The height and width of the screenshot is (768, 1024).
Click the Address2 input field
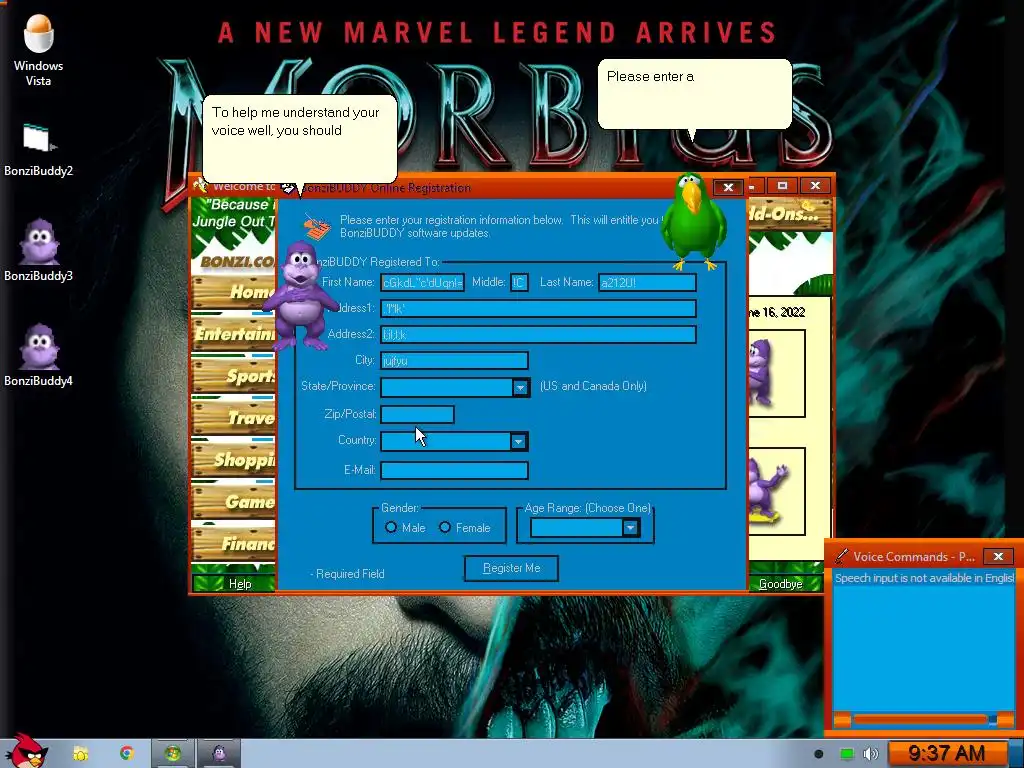[539, 334]
